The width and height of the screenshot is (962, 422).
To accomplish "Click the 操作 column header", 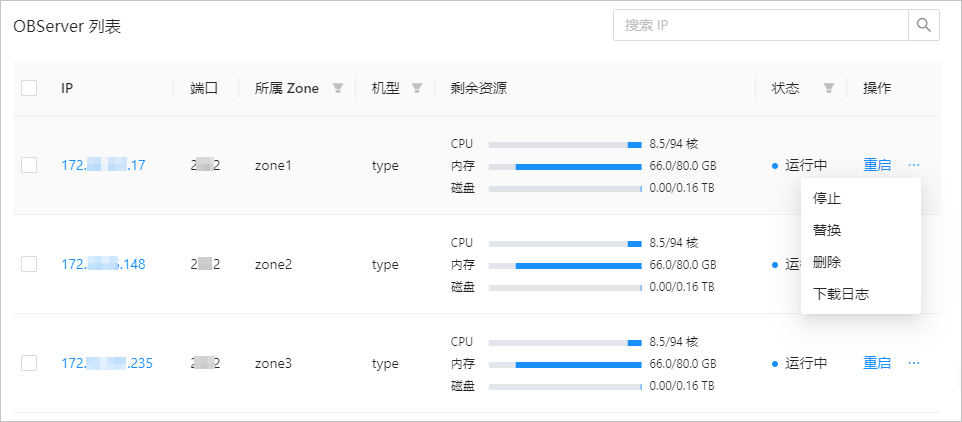I will coord(877,88).
